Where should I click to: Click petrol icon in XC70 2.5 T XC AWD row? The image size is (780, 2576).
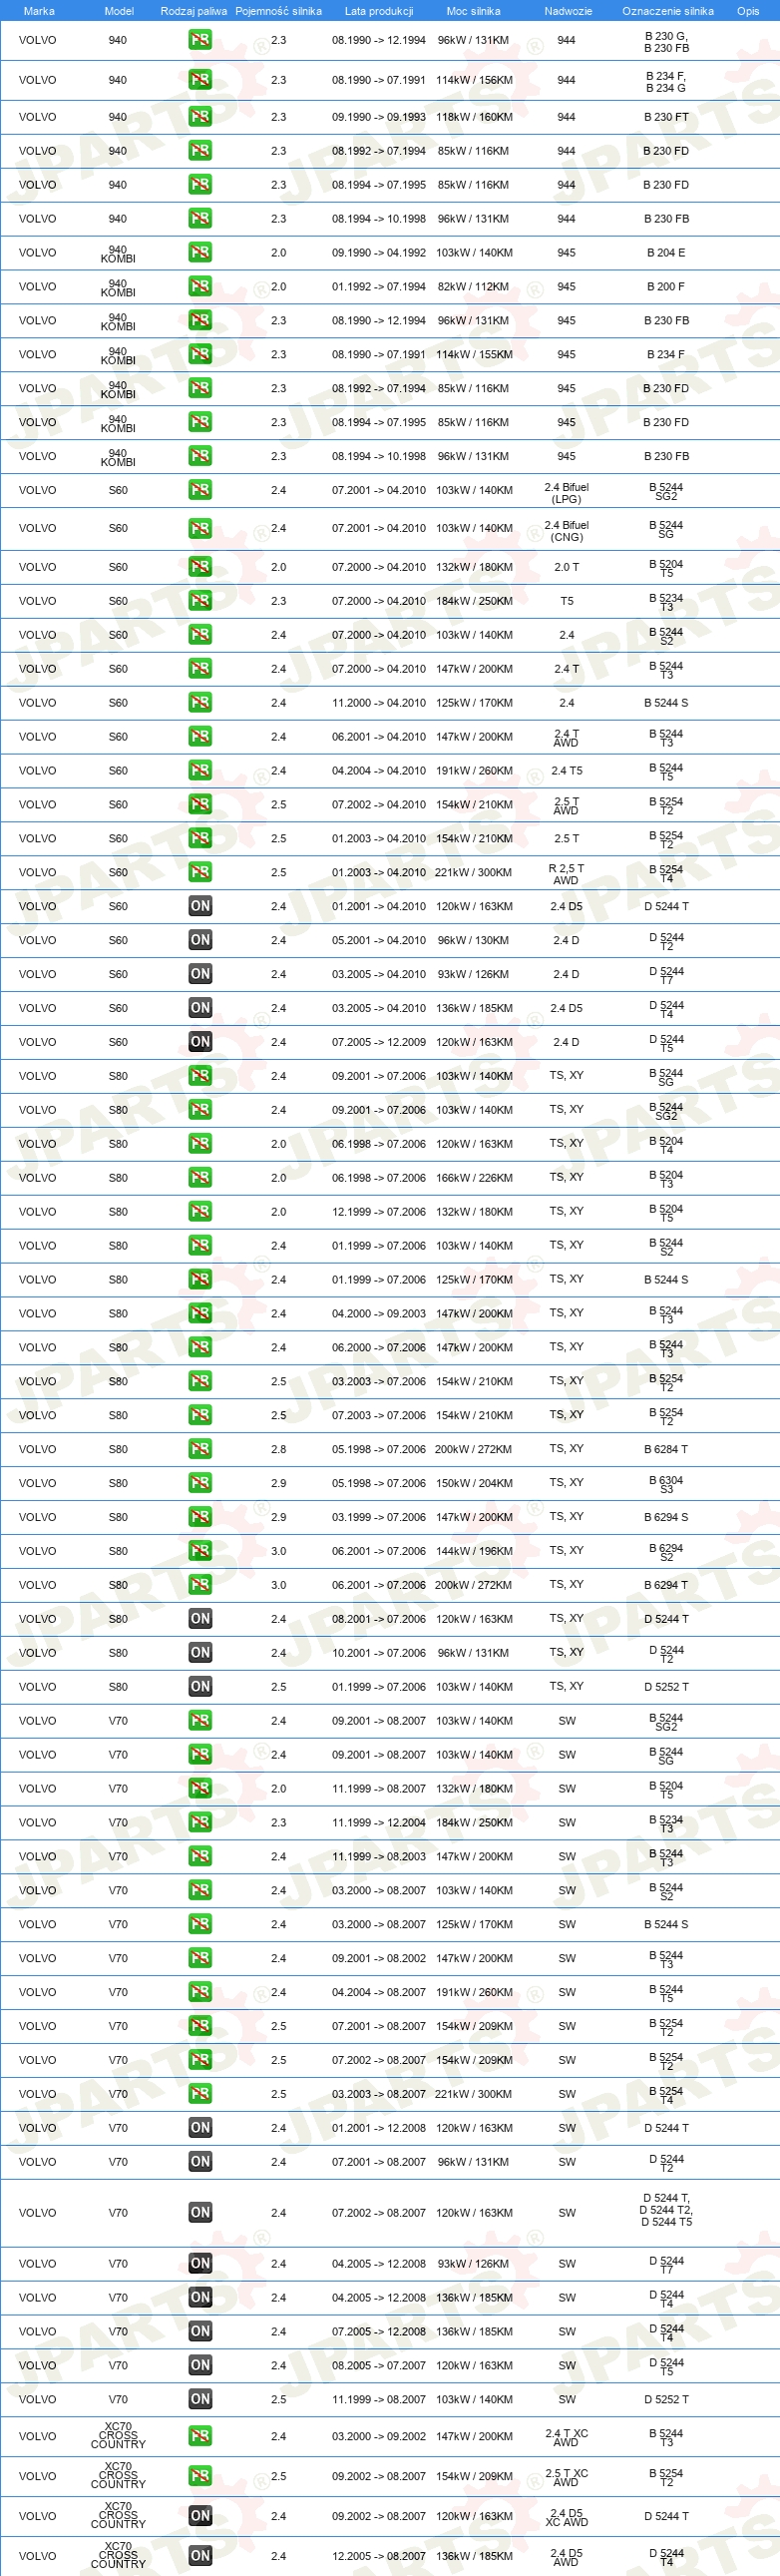click(x=200, y=2476)
